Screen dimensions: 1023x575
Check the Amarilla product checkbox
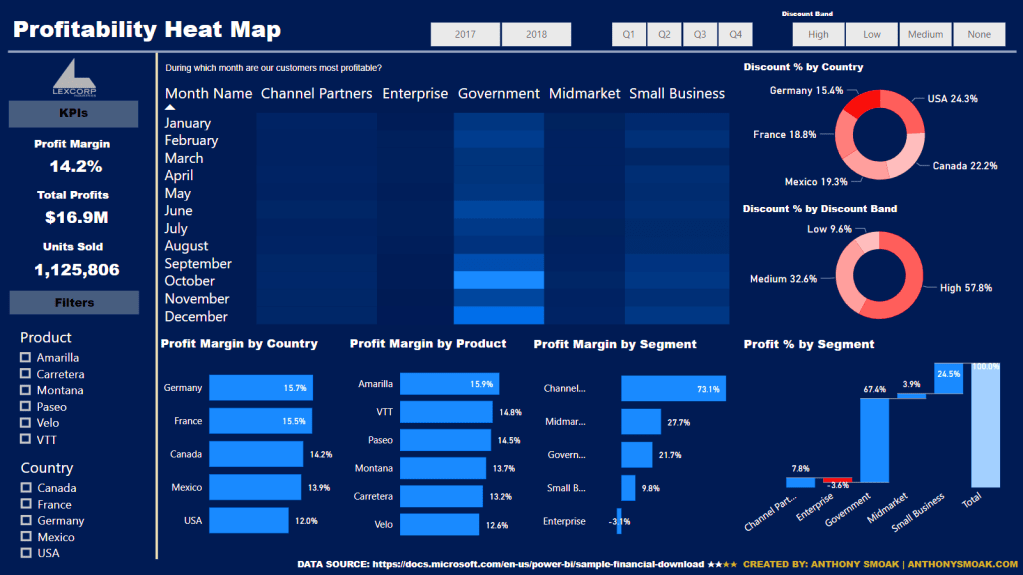26,358
